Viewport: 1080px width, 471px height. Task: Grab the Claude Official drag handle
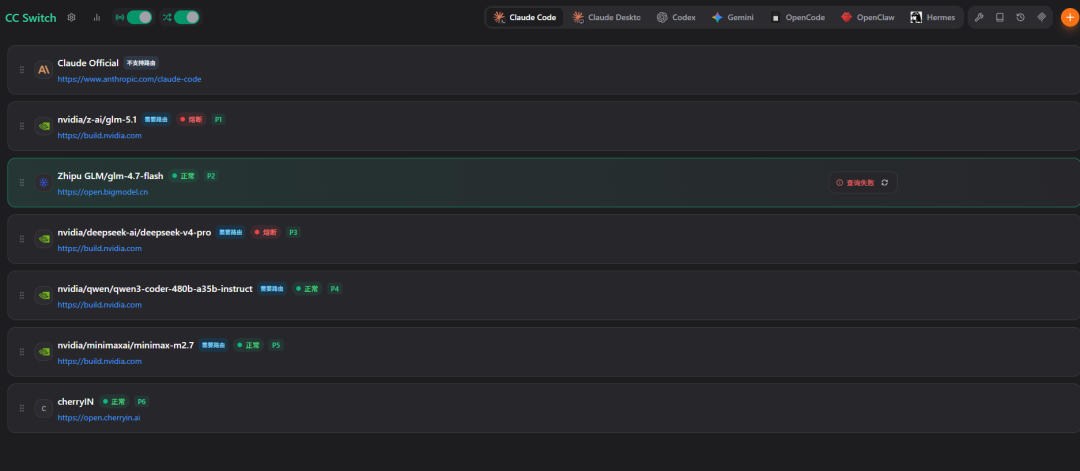[21, 70]
